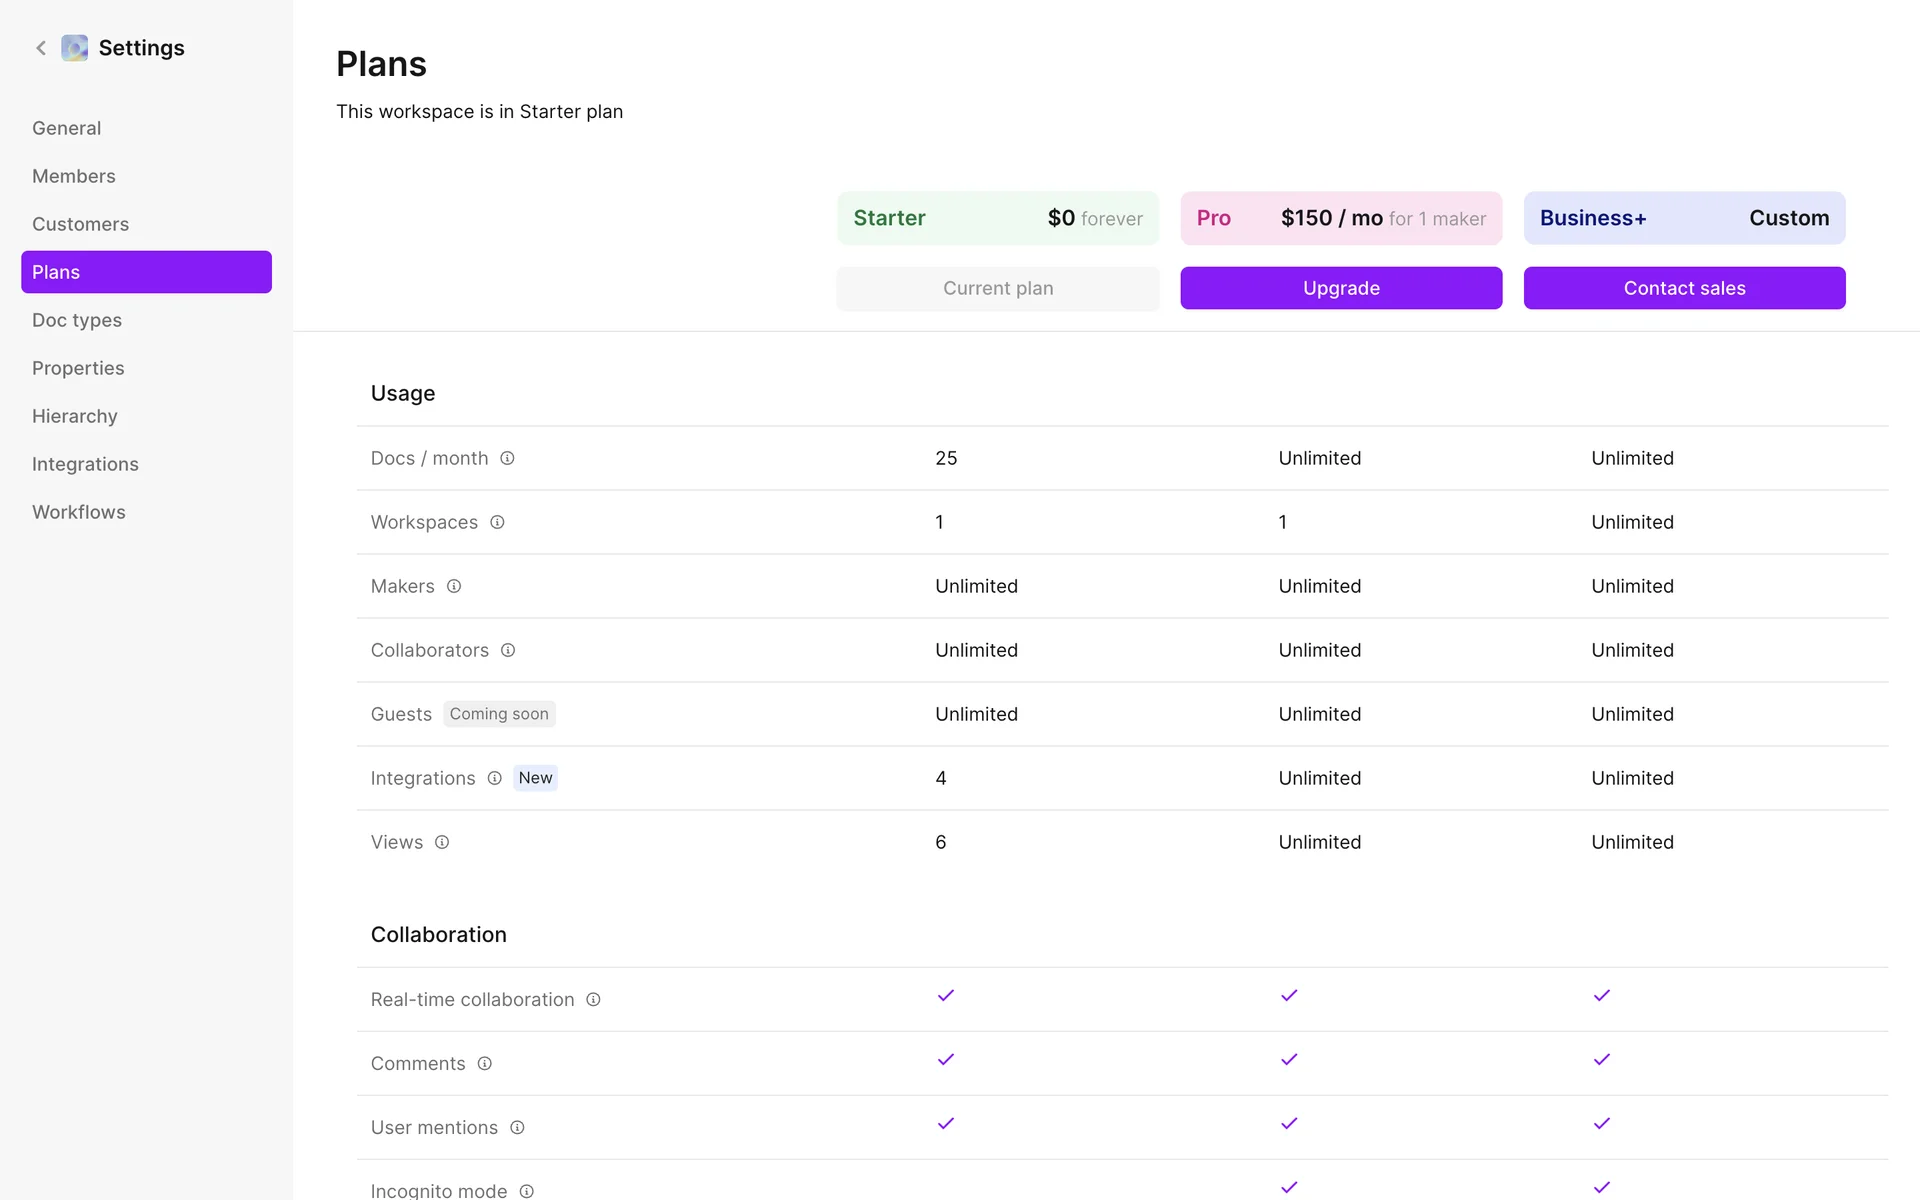Click info icon next to User mentions
Screen dimensions: 1920x1200
click(517, 1127)
